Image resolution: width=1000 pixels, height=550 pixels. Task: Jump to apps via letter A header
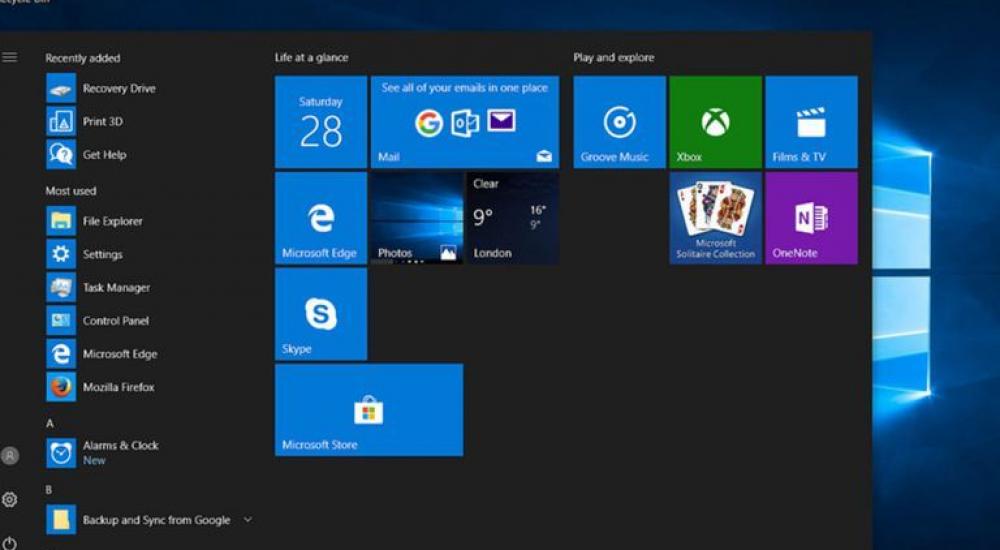point(50,424)
